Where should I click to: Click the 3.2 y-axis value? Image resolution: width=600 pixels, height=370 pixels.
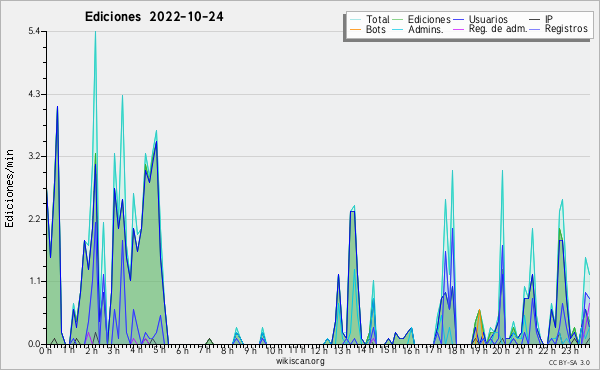(34, 156)
